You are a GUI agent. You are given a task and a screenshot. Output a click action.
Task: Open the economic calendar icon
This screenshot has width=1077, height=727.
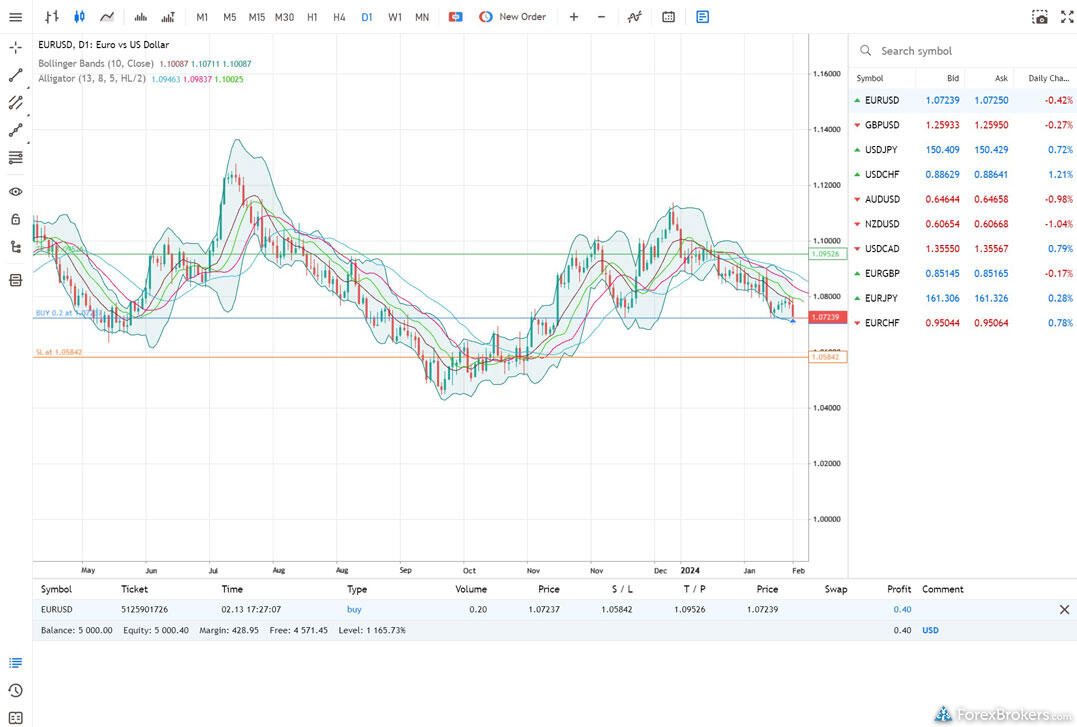tap(668, 17)
